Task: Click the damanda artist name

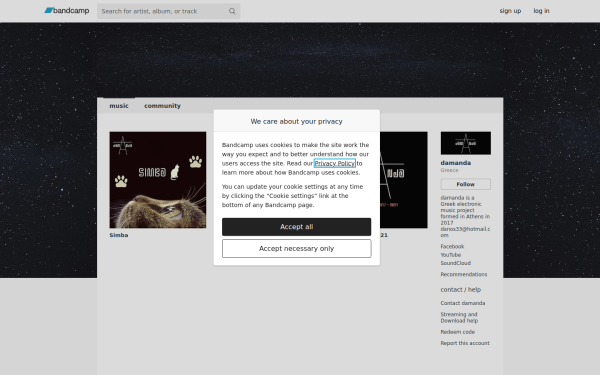Action: [456, 163]
